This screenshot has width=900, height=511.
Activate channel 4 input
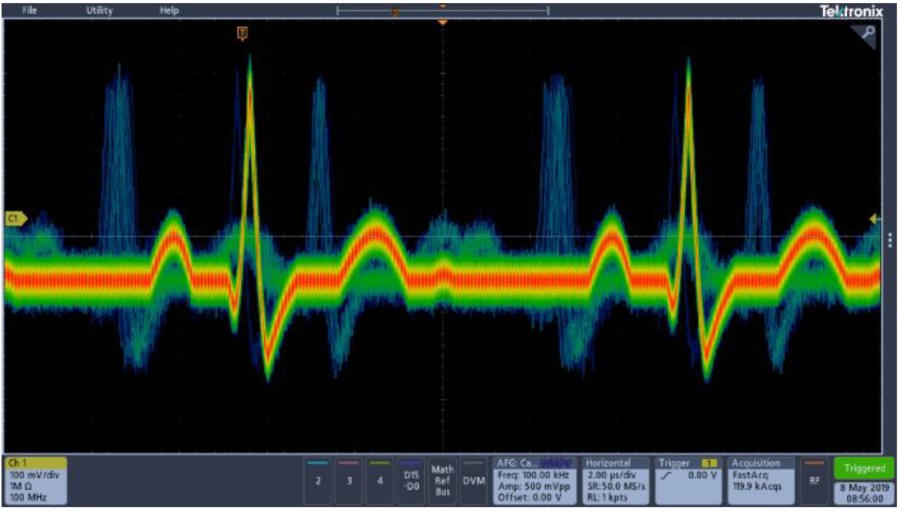point(379,479)
